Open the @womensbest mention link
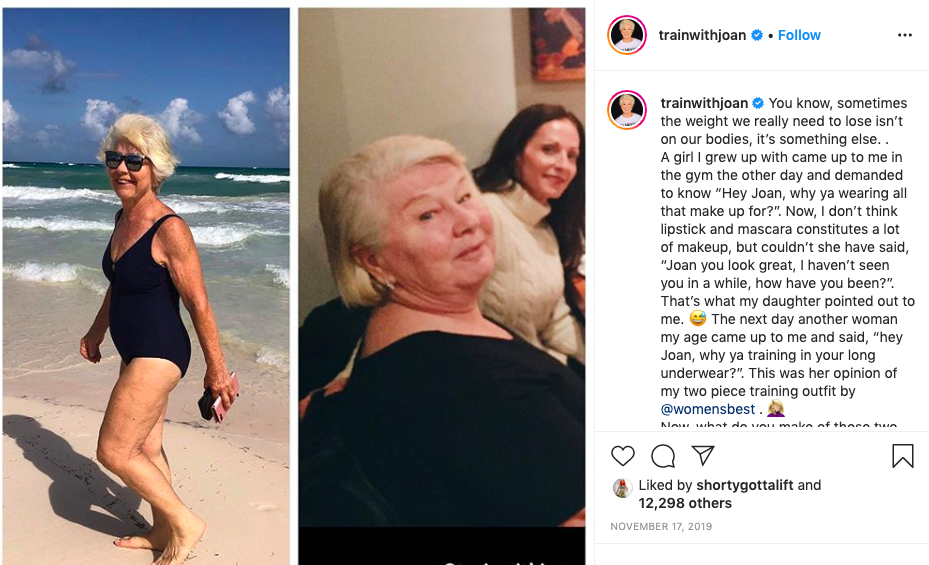The height and width of the screenshot is (565, 929). click(x=708, y=409)
